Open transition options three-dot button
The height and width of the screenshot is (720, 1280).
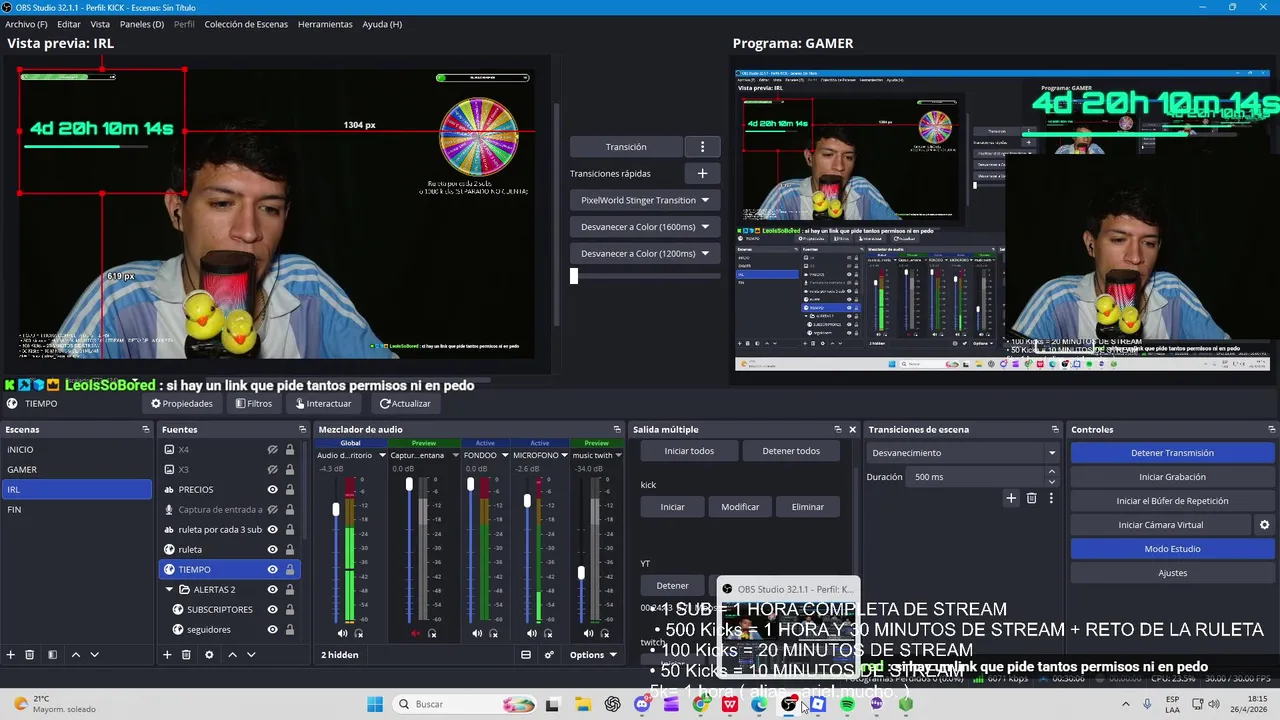(702, 147)
